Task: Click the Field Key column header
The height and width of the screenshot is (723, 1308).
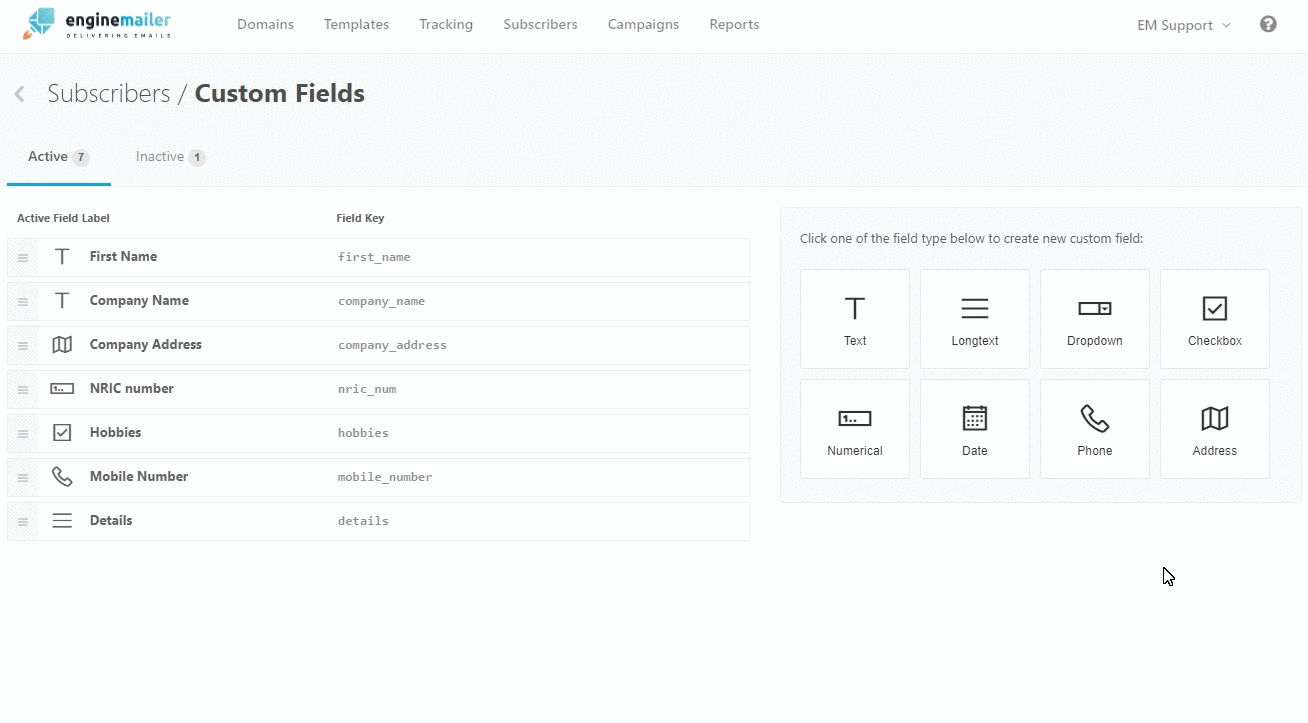Action: coord(360,218)
